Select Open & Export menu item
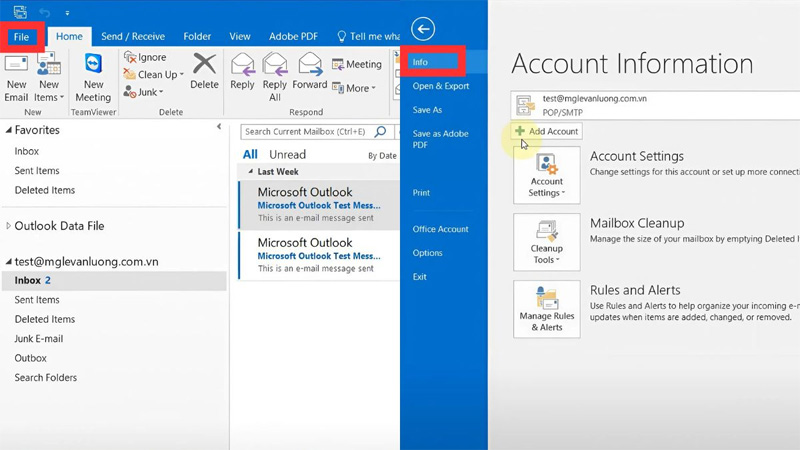 441,86
